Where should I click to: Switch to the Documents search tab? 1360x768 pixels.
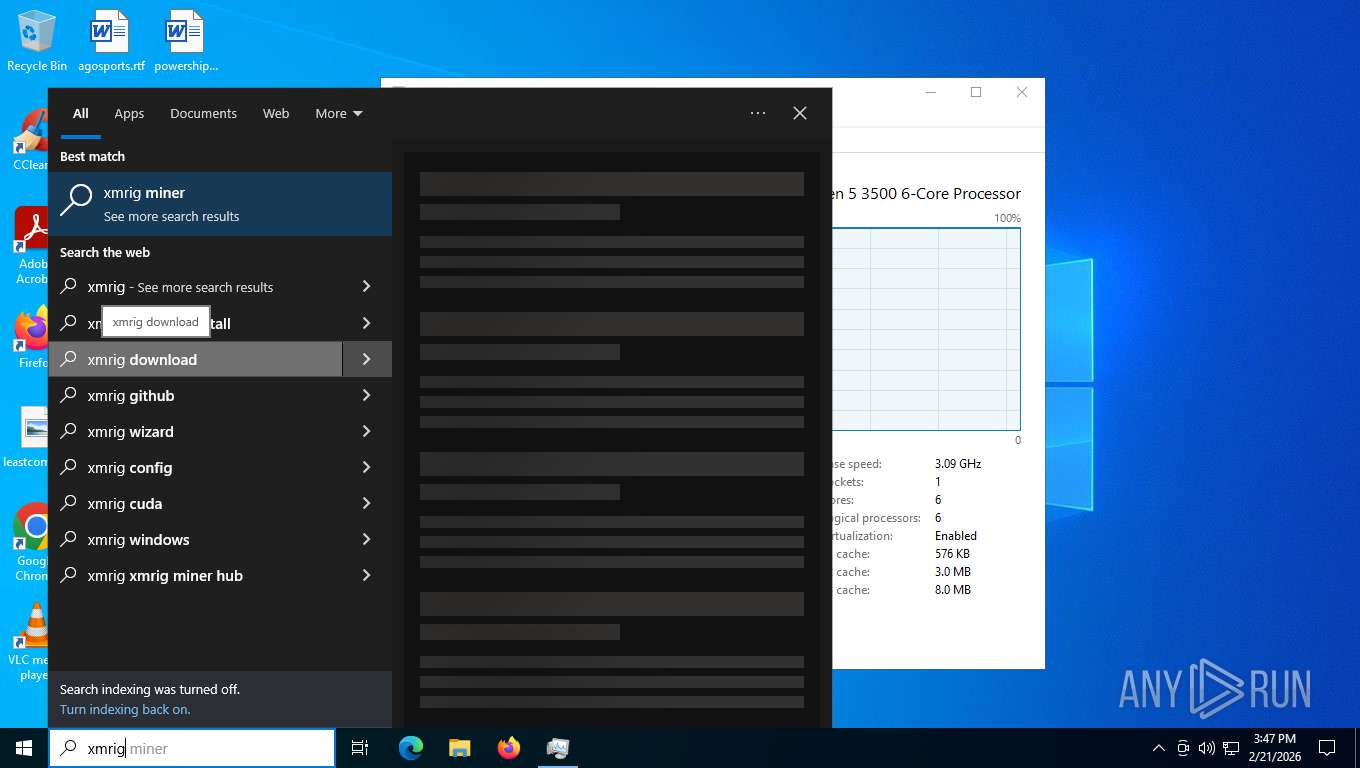(203, 113)
